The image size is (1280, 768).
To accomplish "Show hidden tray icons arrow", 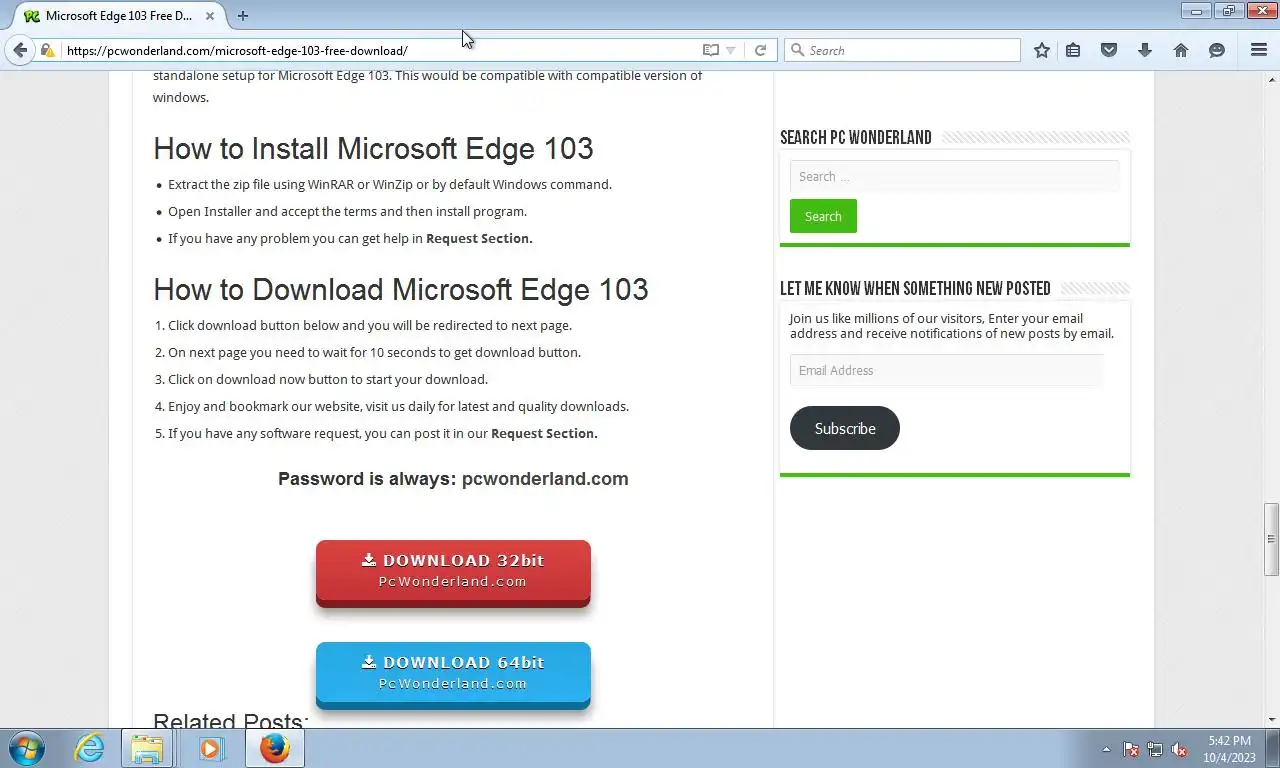I will (1106, 749).
